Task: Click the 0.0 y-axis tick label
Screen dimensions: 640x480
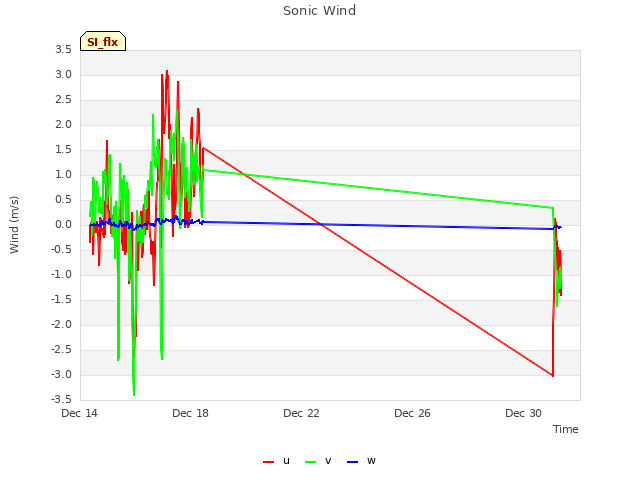Action: click(x=64, y=224)
